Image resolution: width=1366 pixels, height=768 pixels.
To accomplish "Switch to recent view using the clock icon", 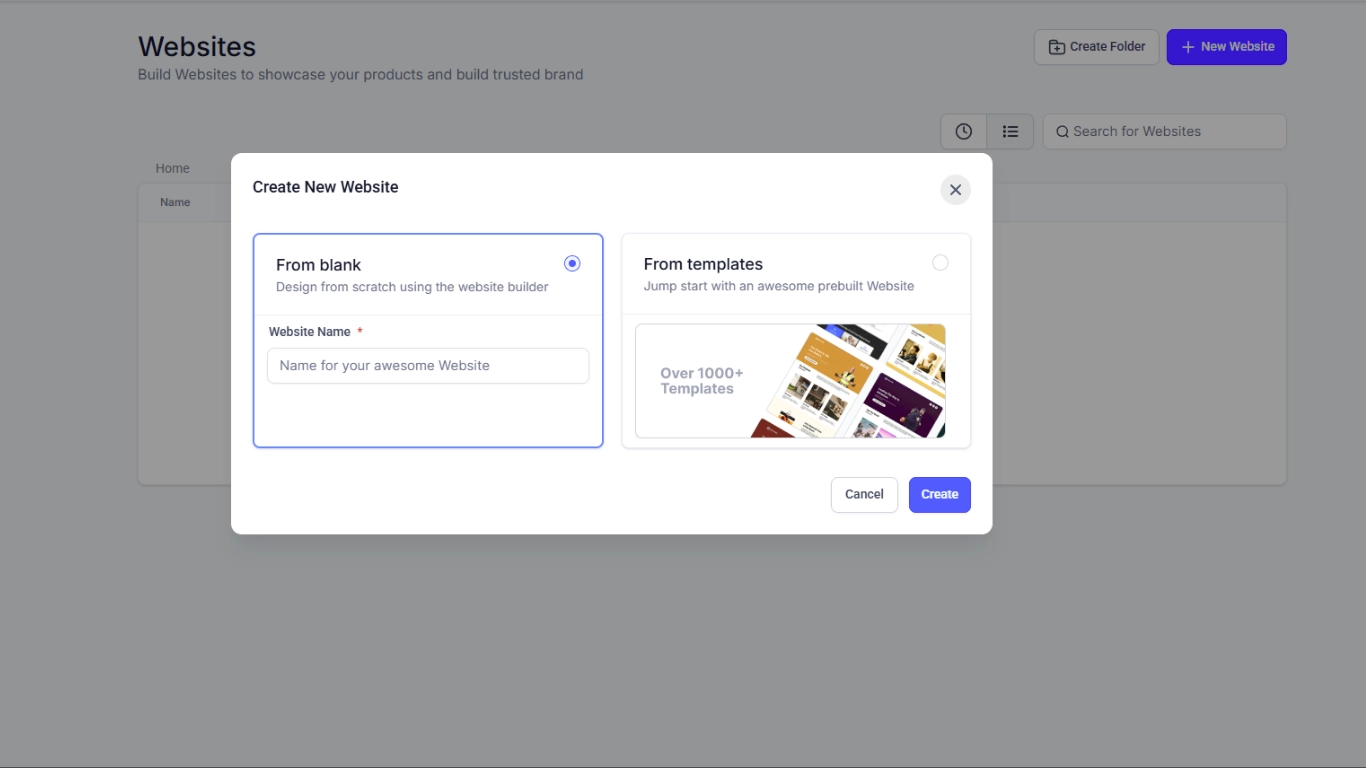I will (x=963, y=131).
